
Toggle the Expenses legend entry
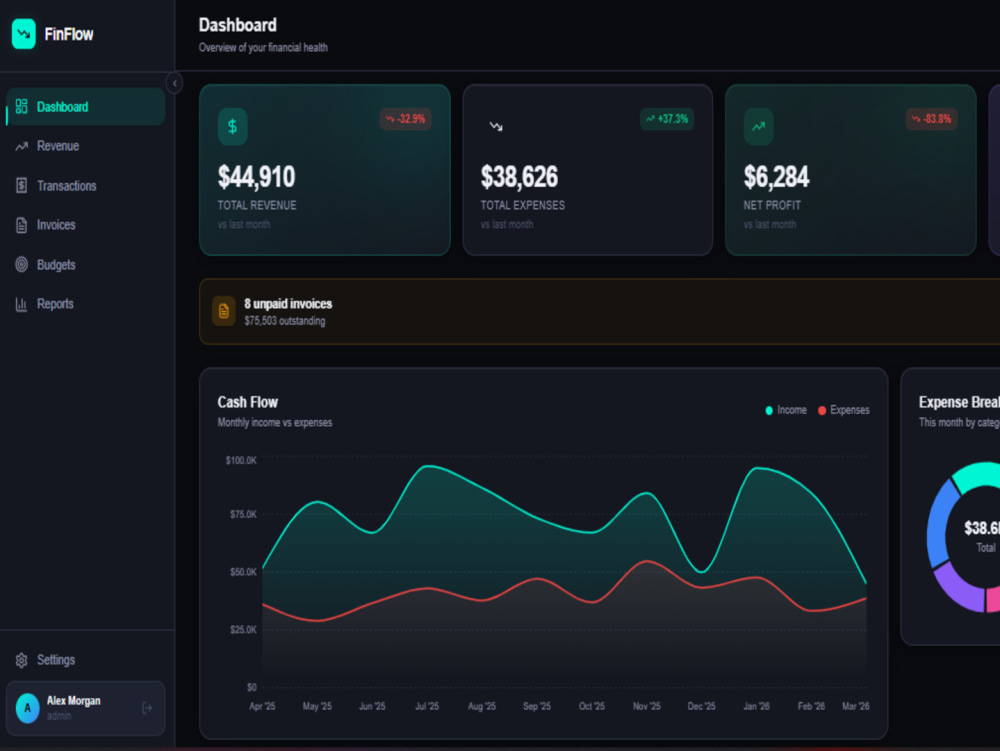click(x=844, y=410)
